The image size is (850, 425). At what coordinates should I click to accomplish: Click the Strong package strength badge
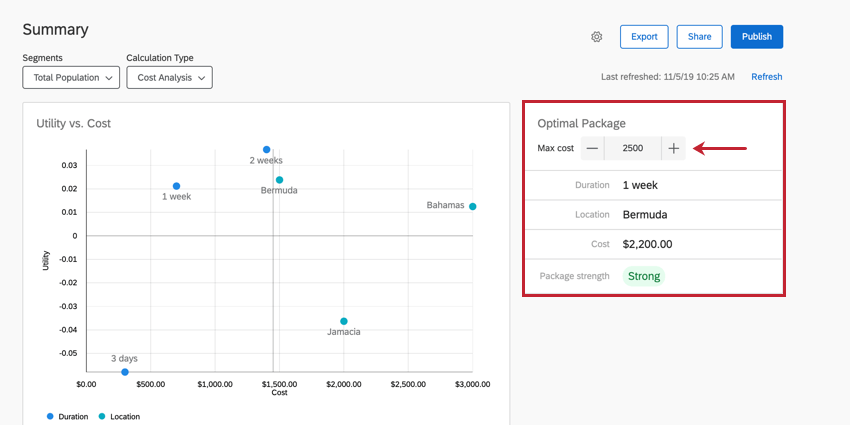[x=644, y=276]
